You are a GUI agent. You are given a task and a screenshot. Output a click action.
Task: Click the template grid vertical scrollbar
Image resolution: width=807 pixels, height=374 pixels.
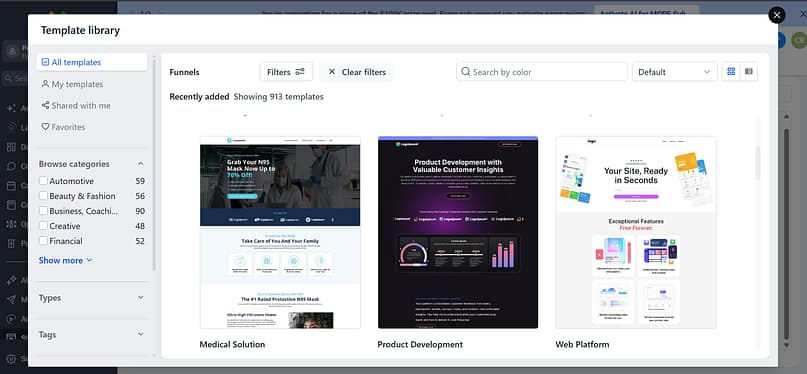click(x=758, y=163)
